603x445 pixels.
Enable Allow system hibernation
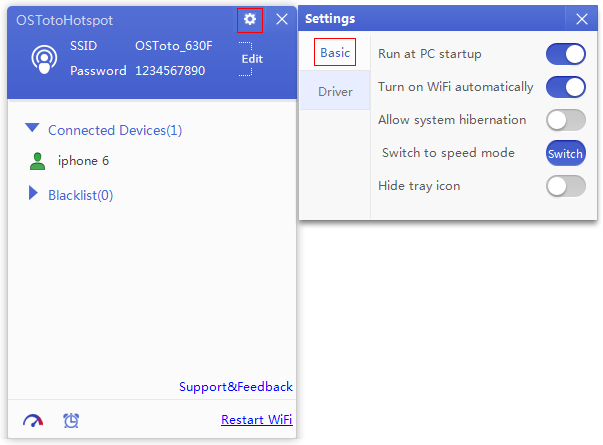[566, 120]
